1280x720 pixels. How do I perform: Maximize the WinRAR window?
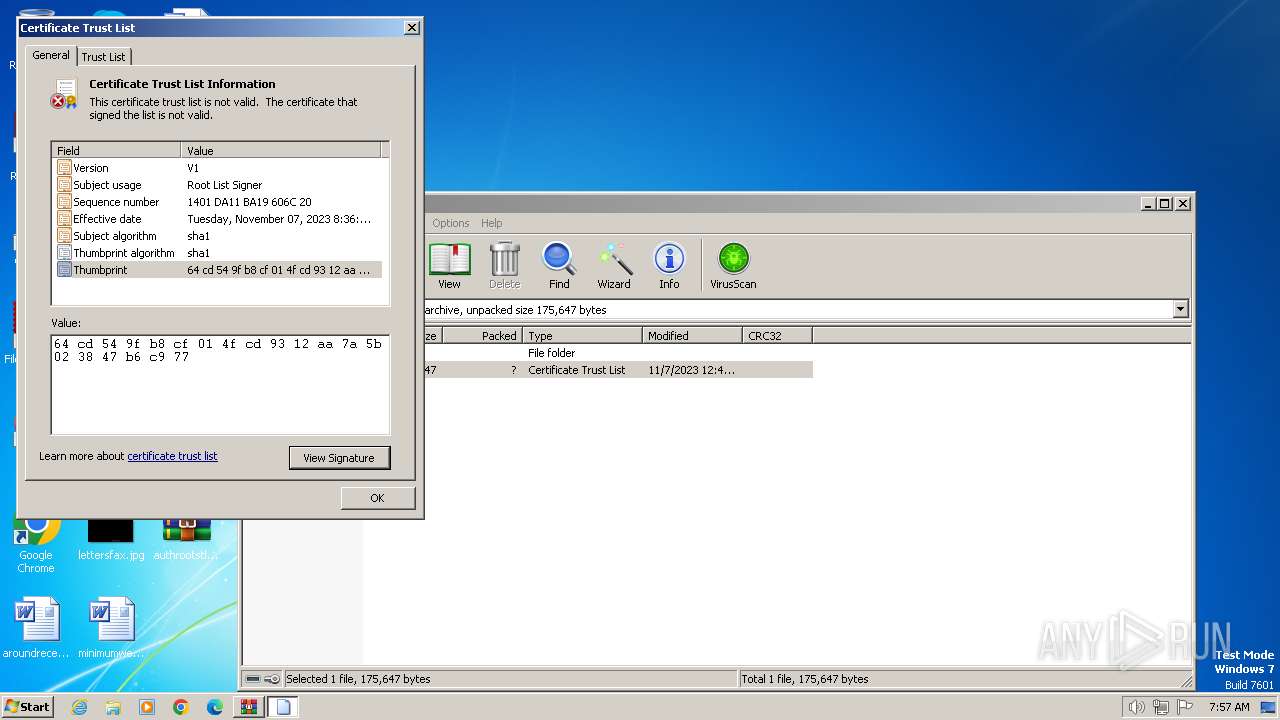click(x=1164, y=203)
